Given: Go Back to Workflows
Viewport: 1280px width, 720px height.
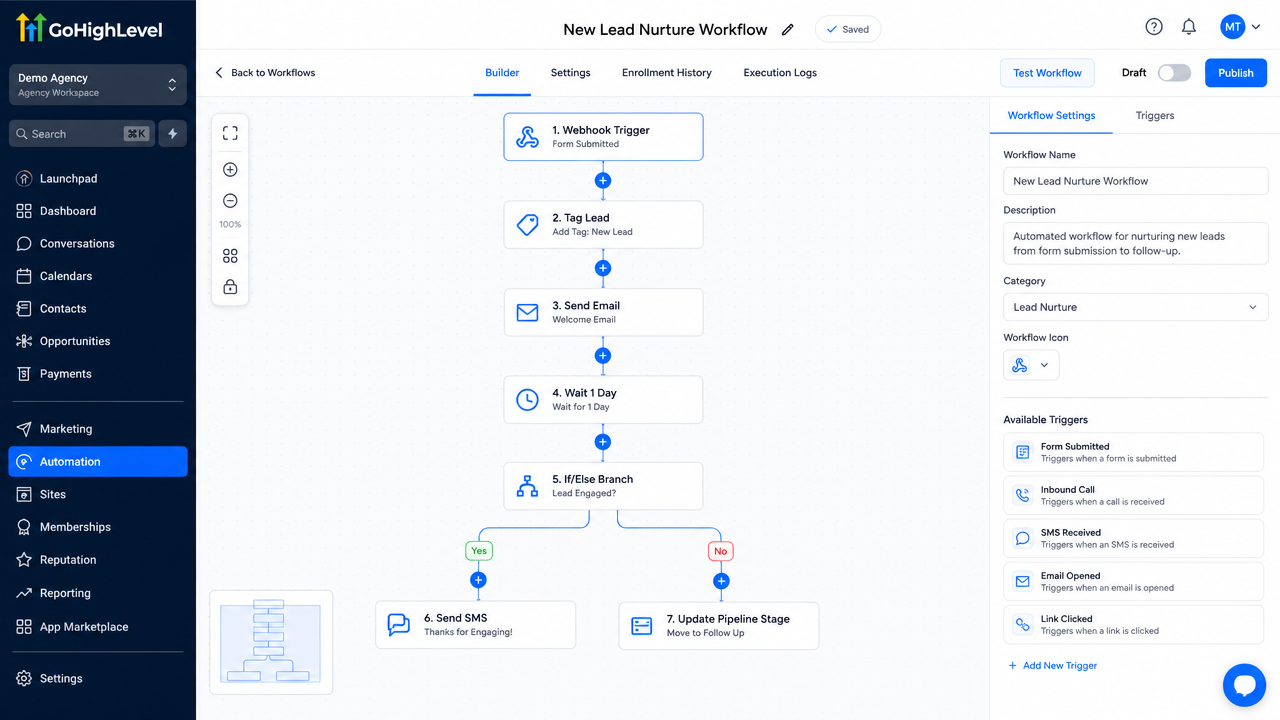Looking at the screenshot, I should [x=265, y=73].
